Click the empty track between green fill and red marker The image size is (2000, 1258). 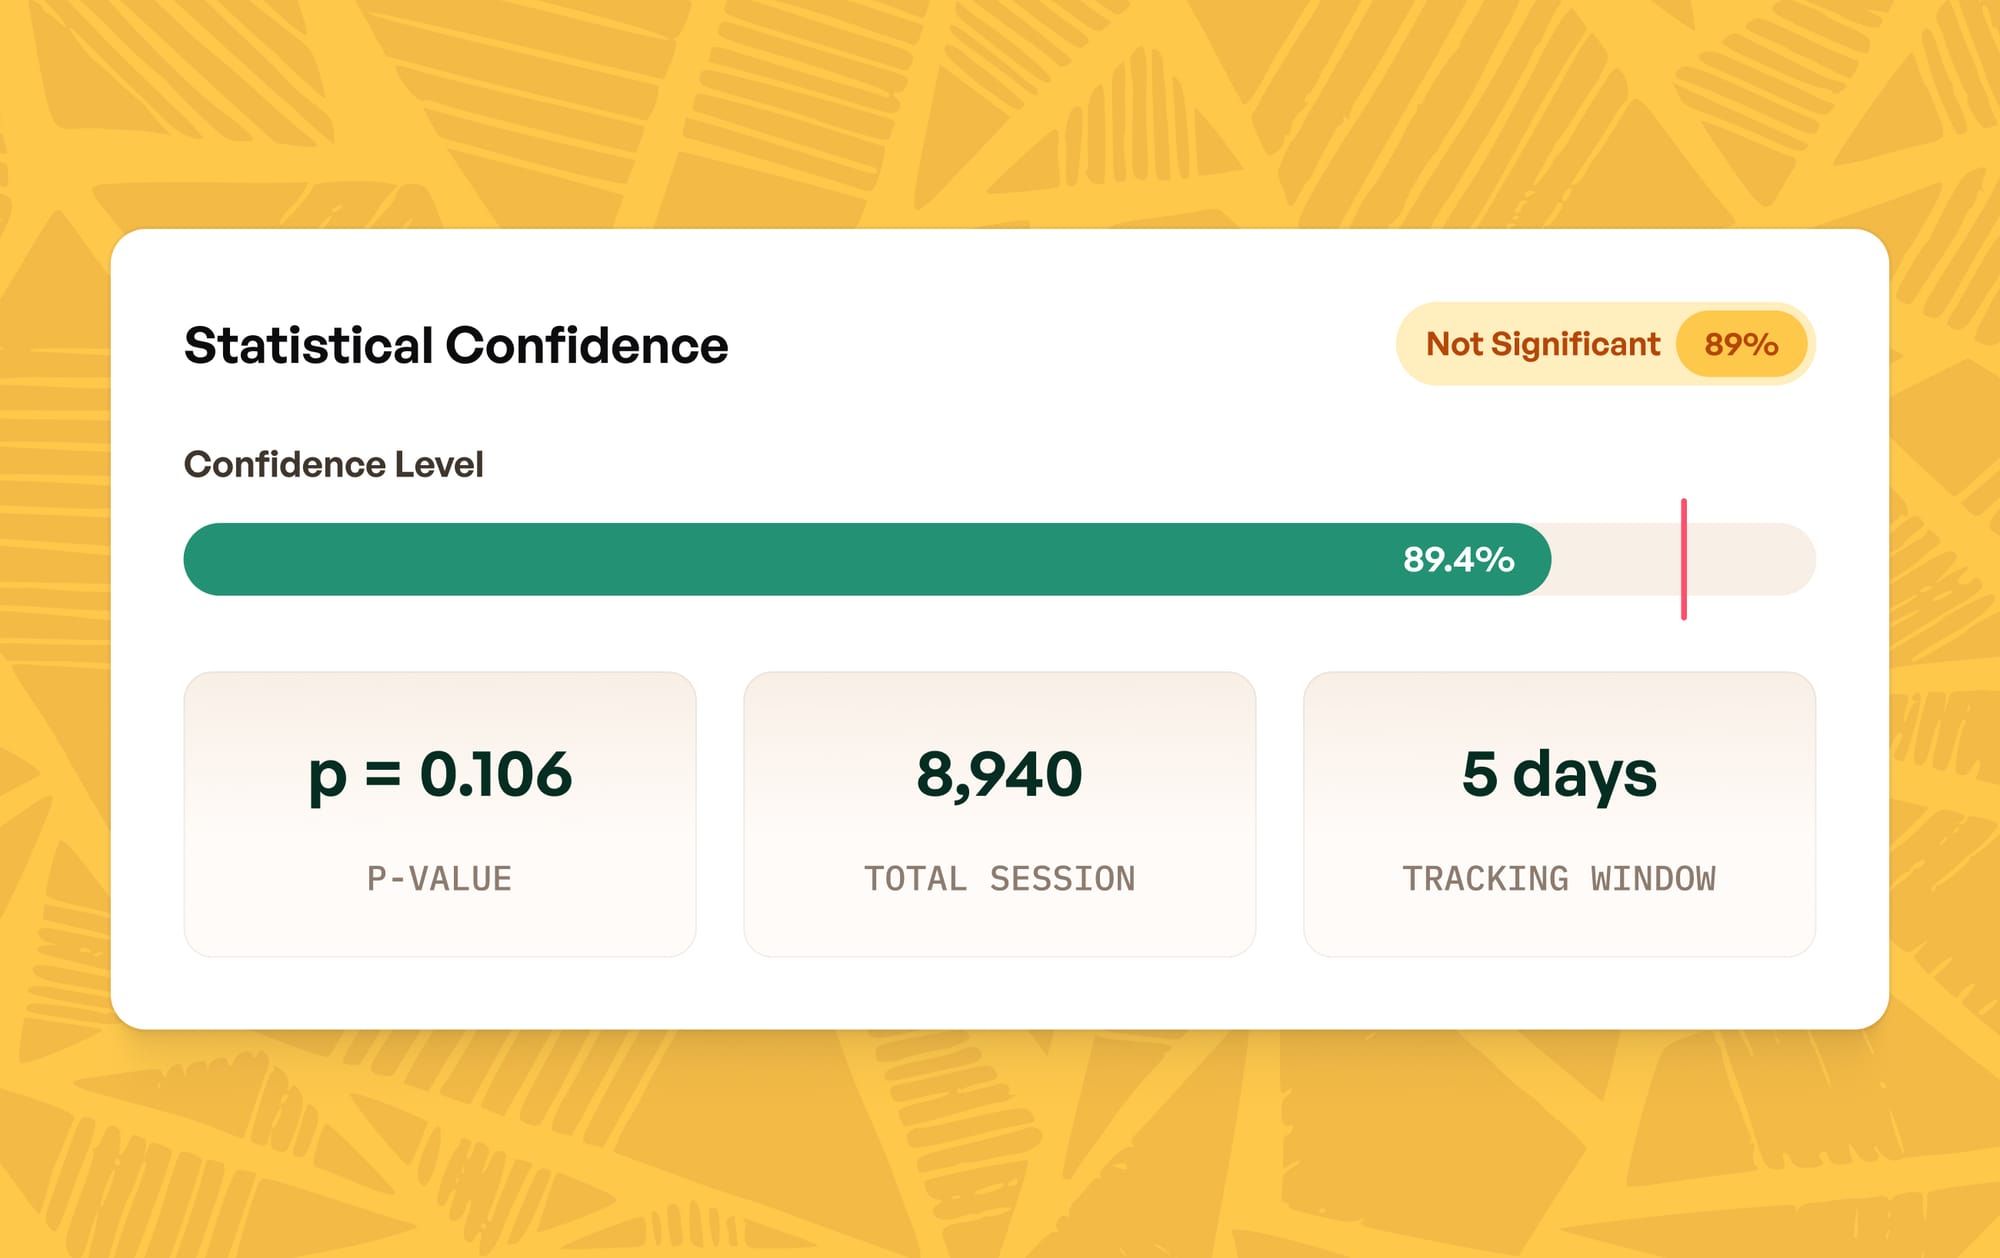(1615, 559)
